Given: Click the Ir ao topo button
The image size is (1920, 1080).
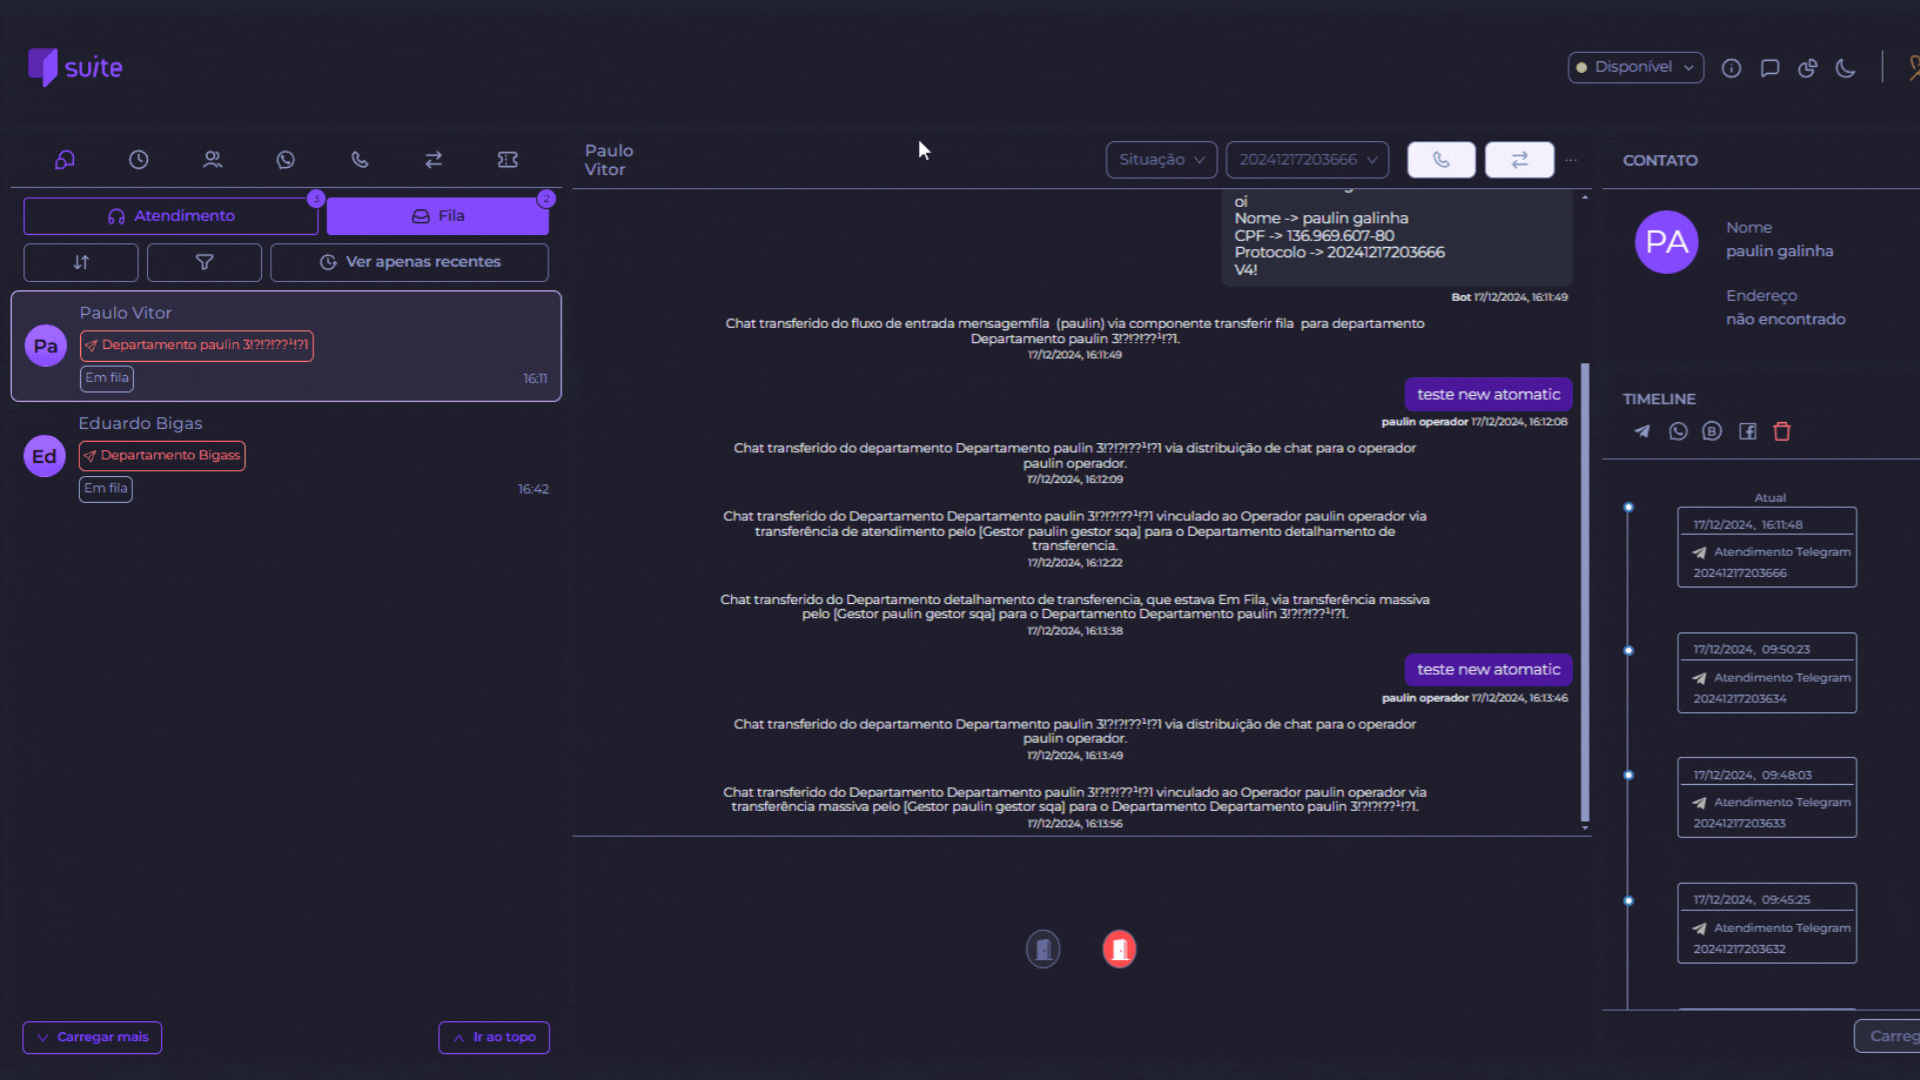Looking at the screenshot, I should (x=494, y=1037).
